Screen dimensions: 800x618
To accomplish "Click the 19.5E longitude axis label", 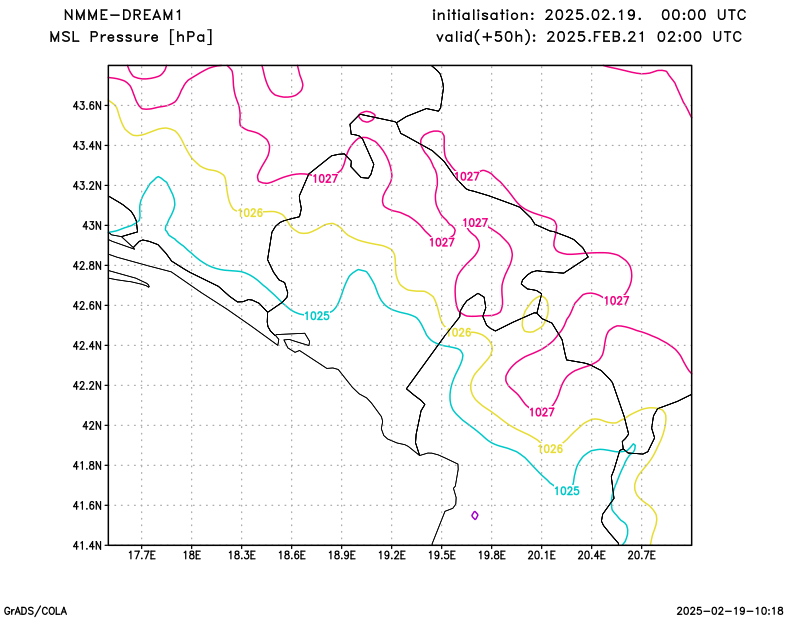I will pyautogui.click(x=442, y=555).
